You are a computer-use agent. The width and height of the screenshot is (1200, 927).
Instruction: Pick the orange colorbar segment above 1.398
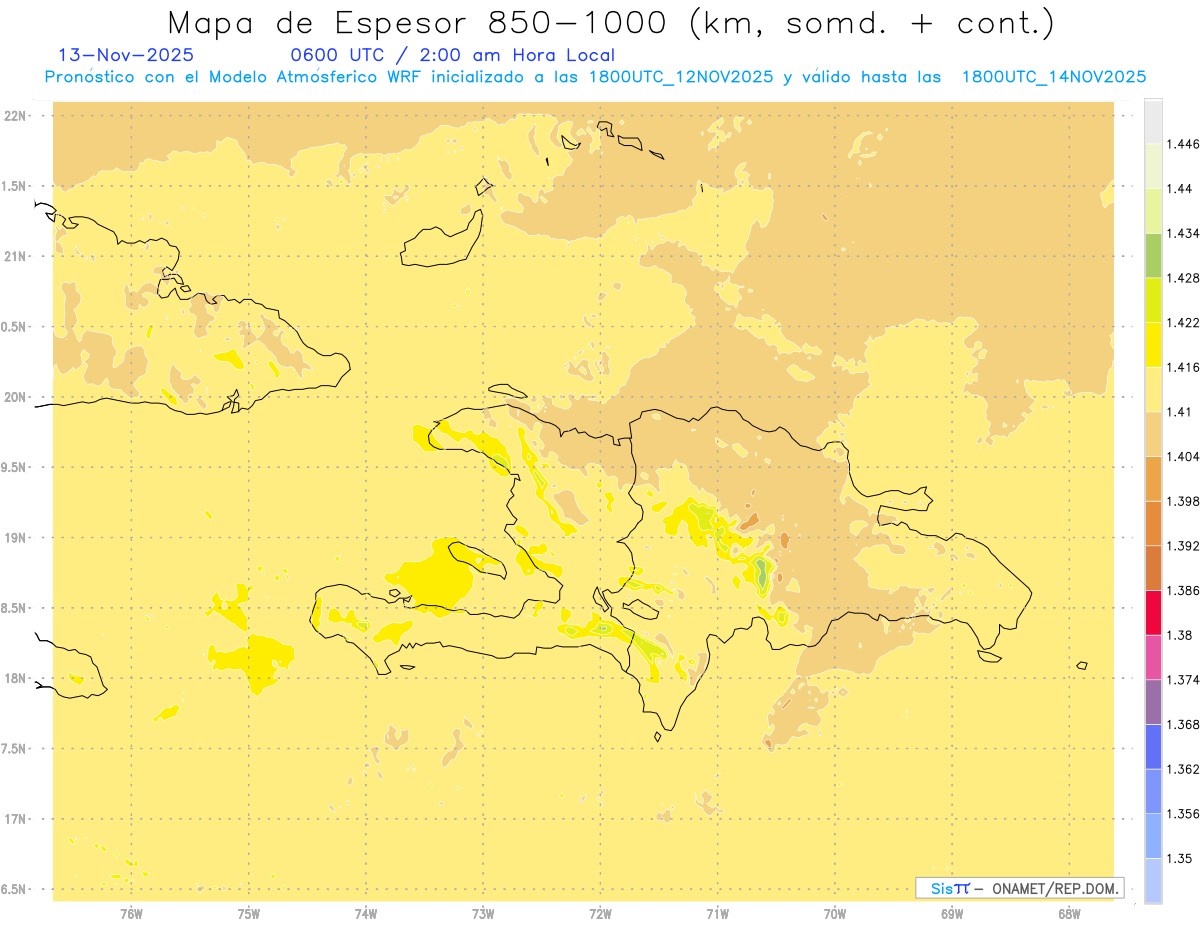1153,478
